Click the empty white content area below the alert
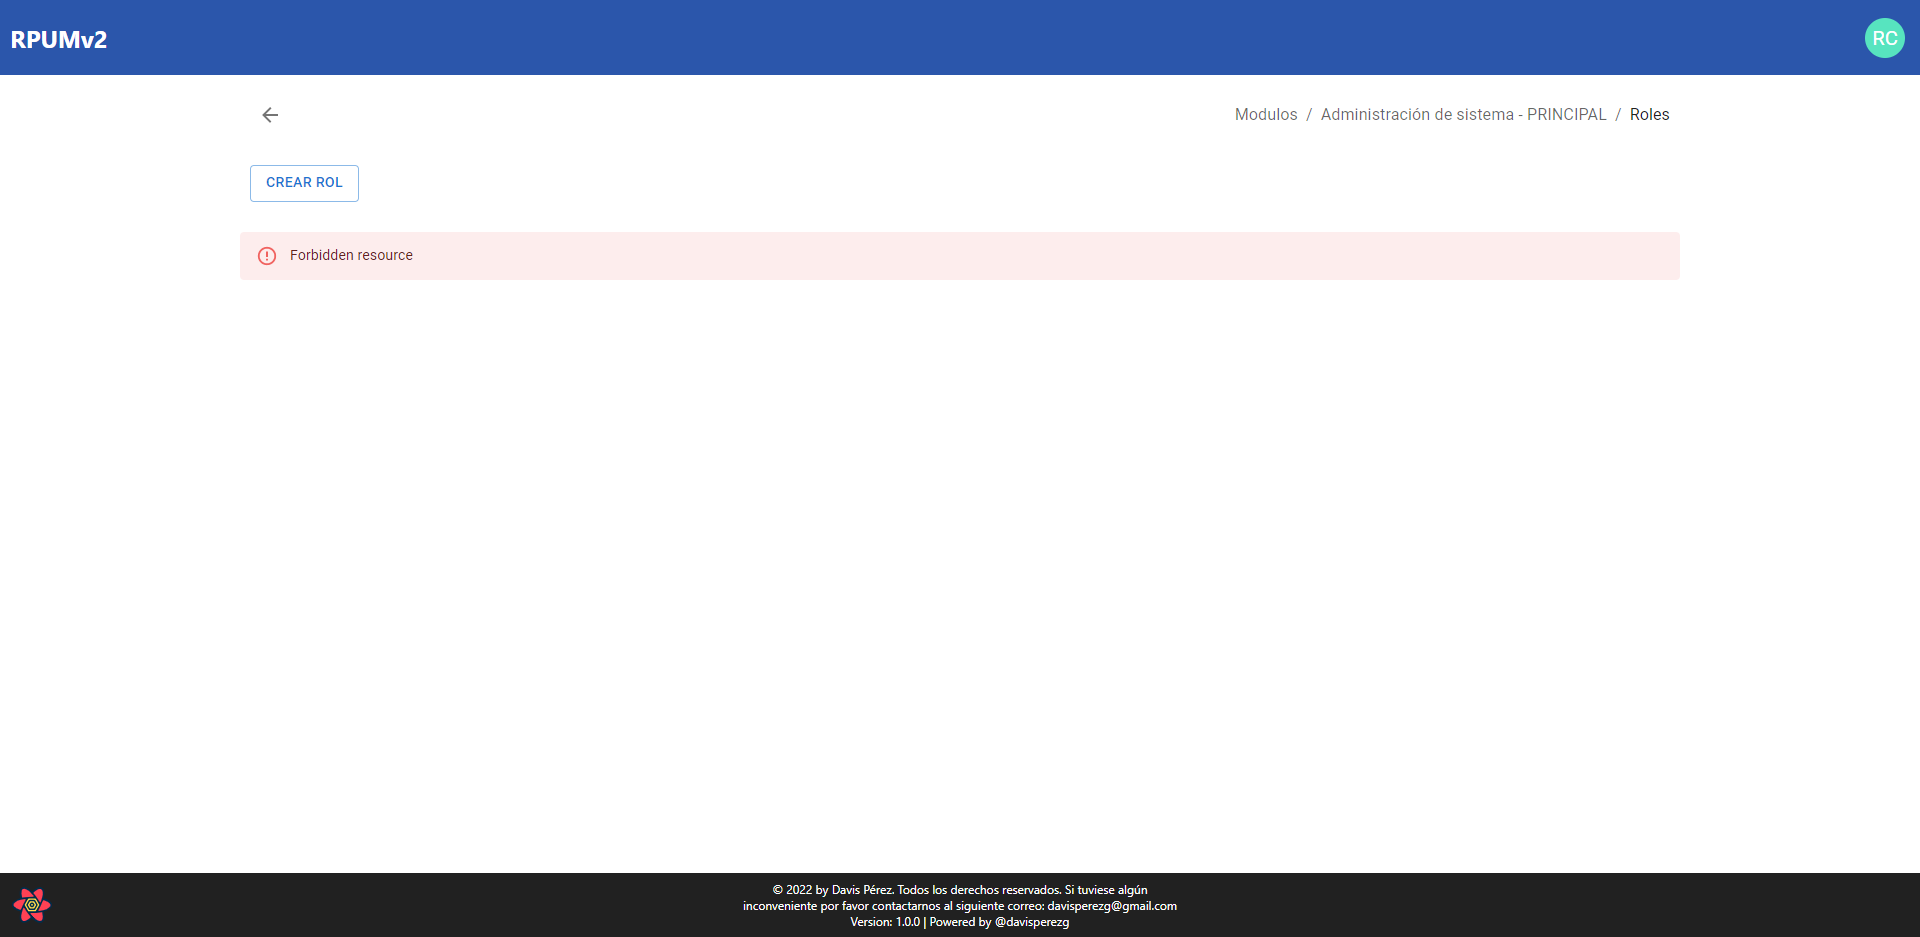Viewport: 1920px width, 937px height. [x=960, y=570]
